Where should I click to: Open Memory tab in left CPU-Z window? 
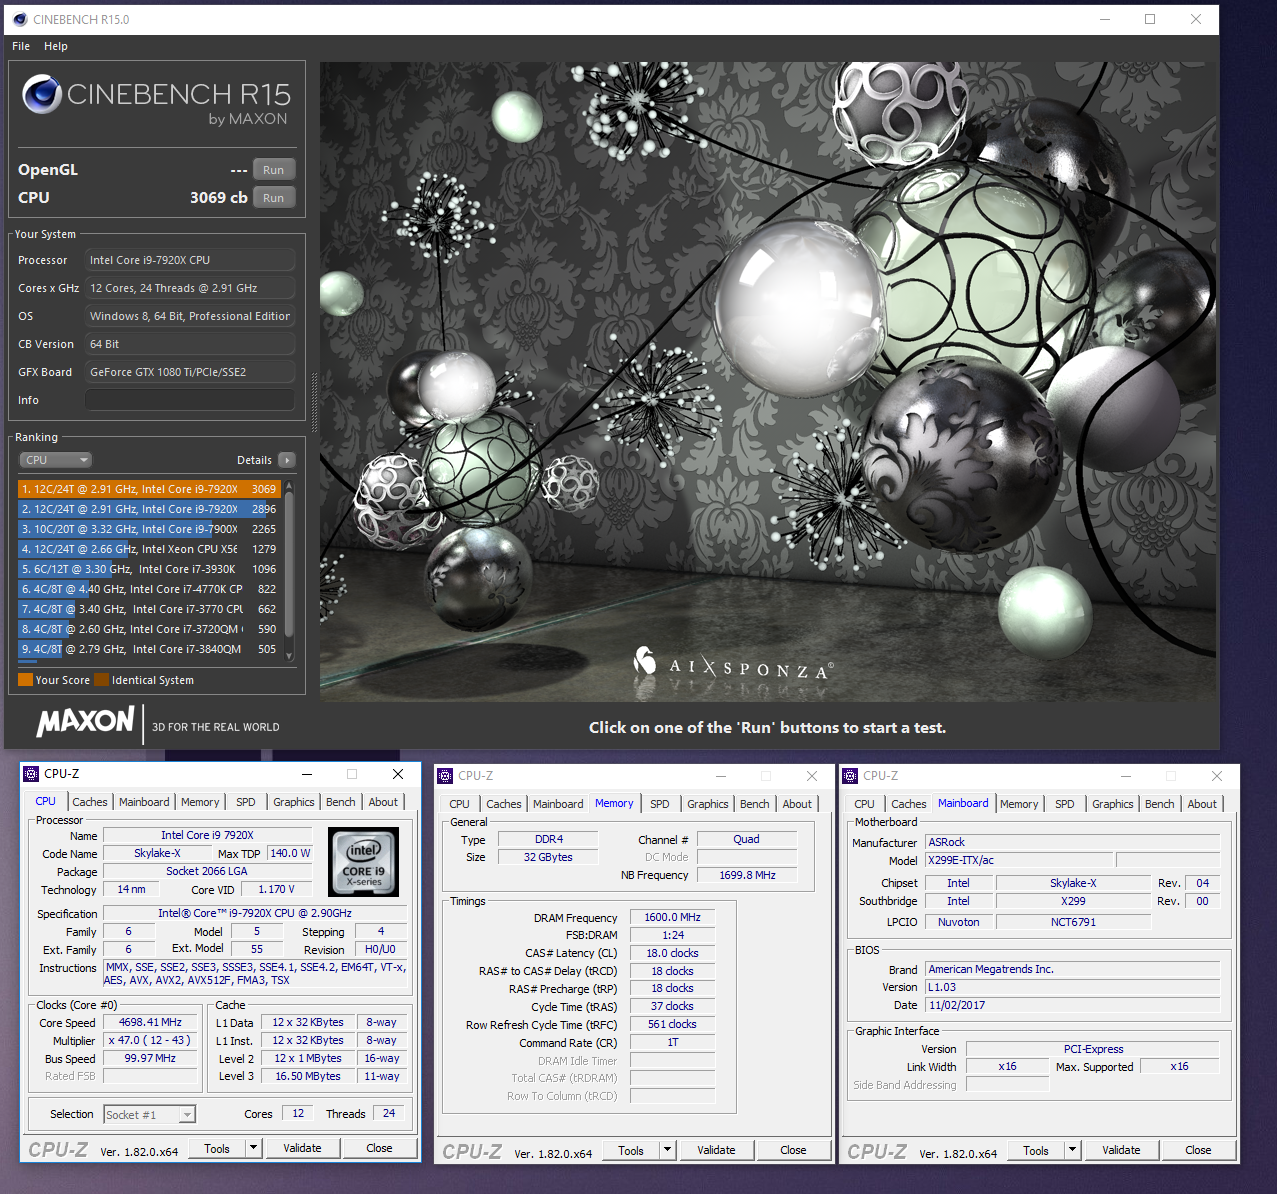pyautogui.click(x=200, y=802)
